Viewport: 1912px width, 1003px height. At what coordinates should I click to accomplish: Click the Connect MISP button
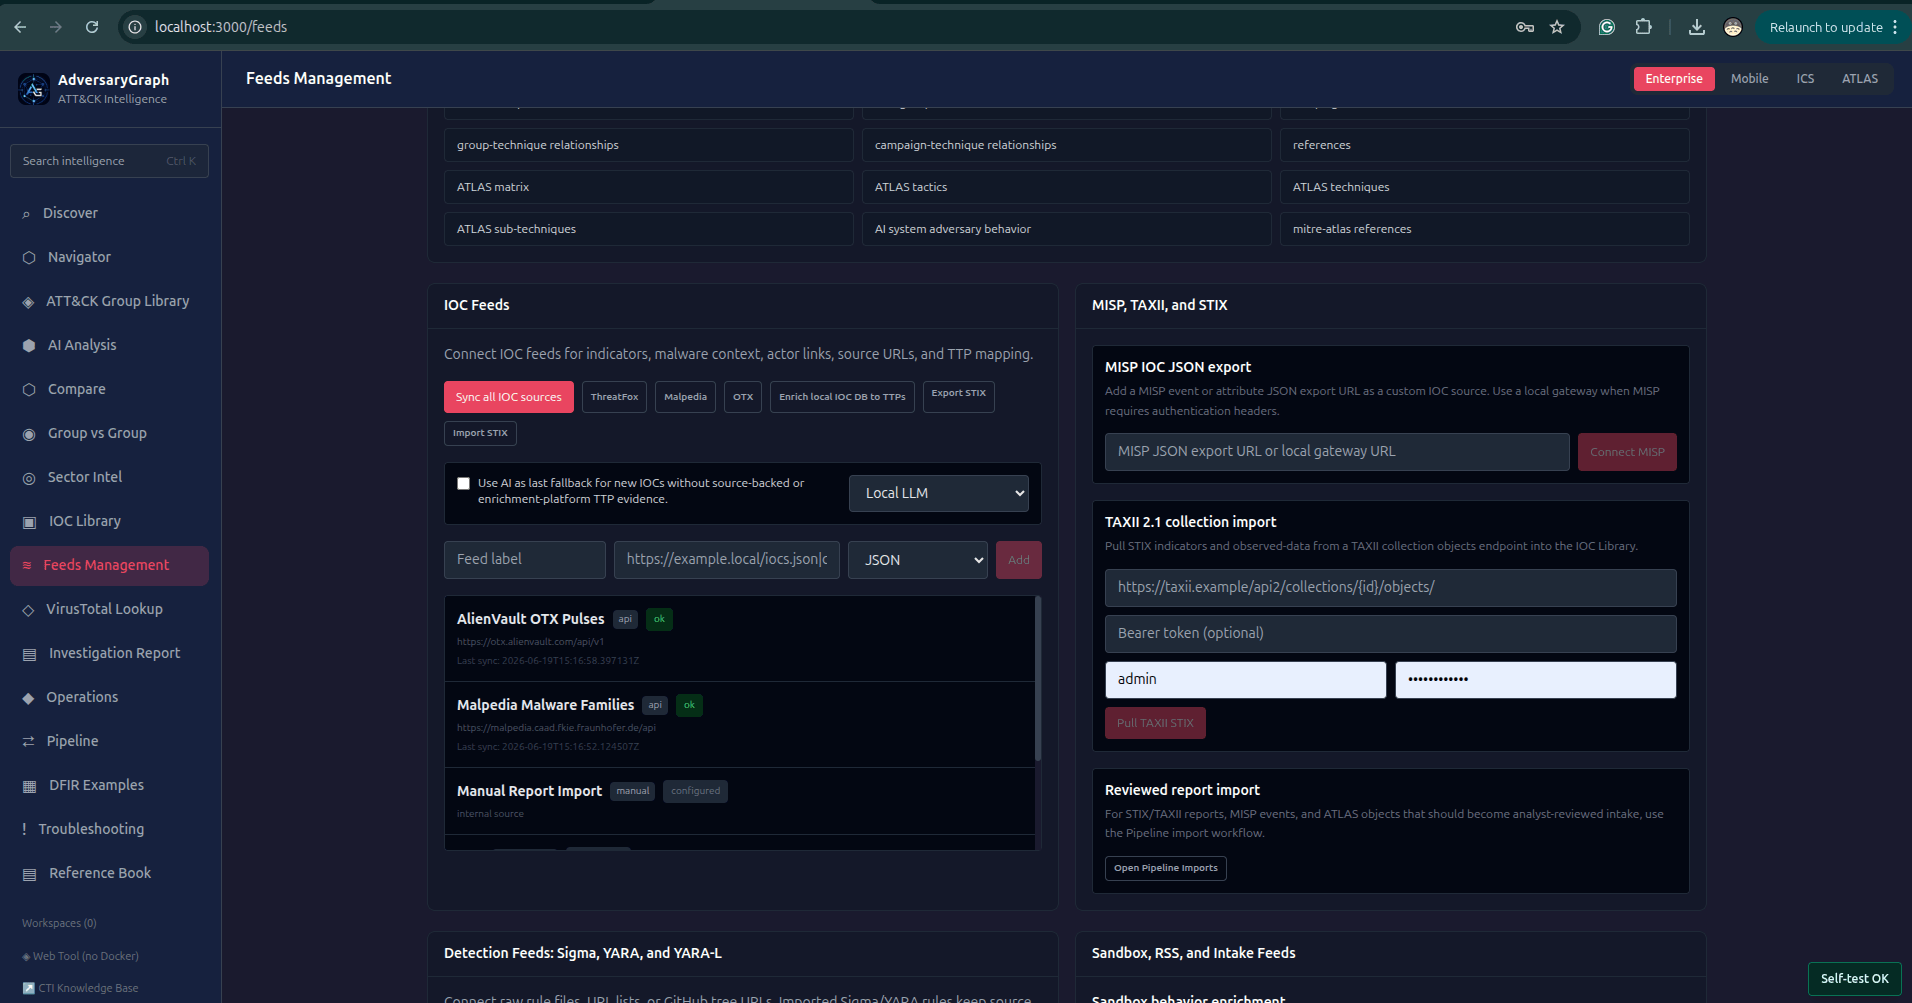[1627, 452]
